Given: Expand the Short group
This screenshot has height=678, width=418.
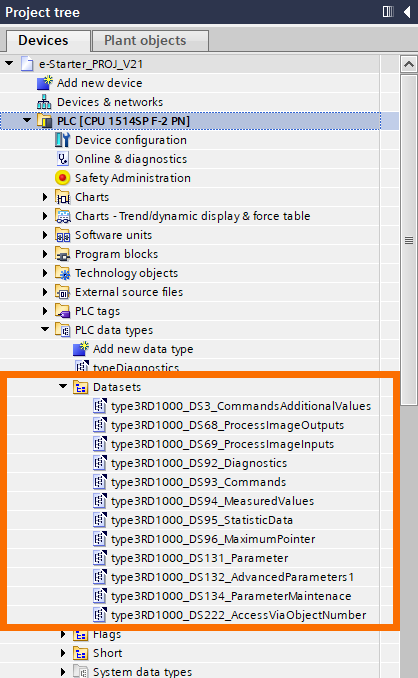Looking at the screenshot, I should [63, 653].
